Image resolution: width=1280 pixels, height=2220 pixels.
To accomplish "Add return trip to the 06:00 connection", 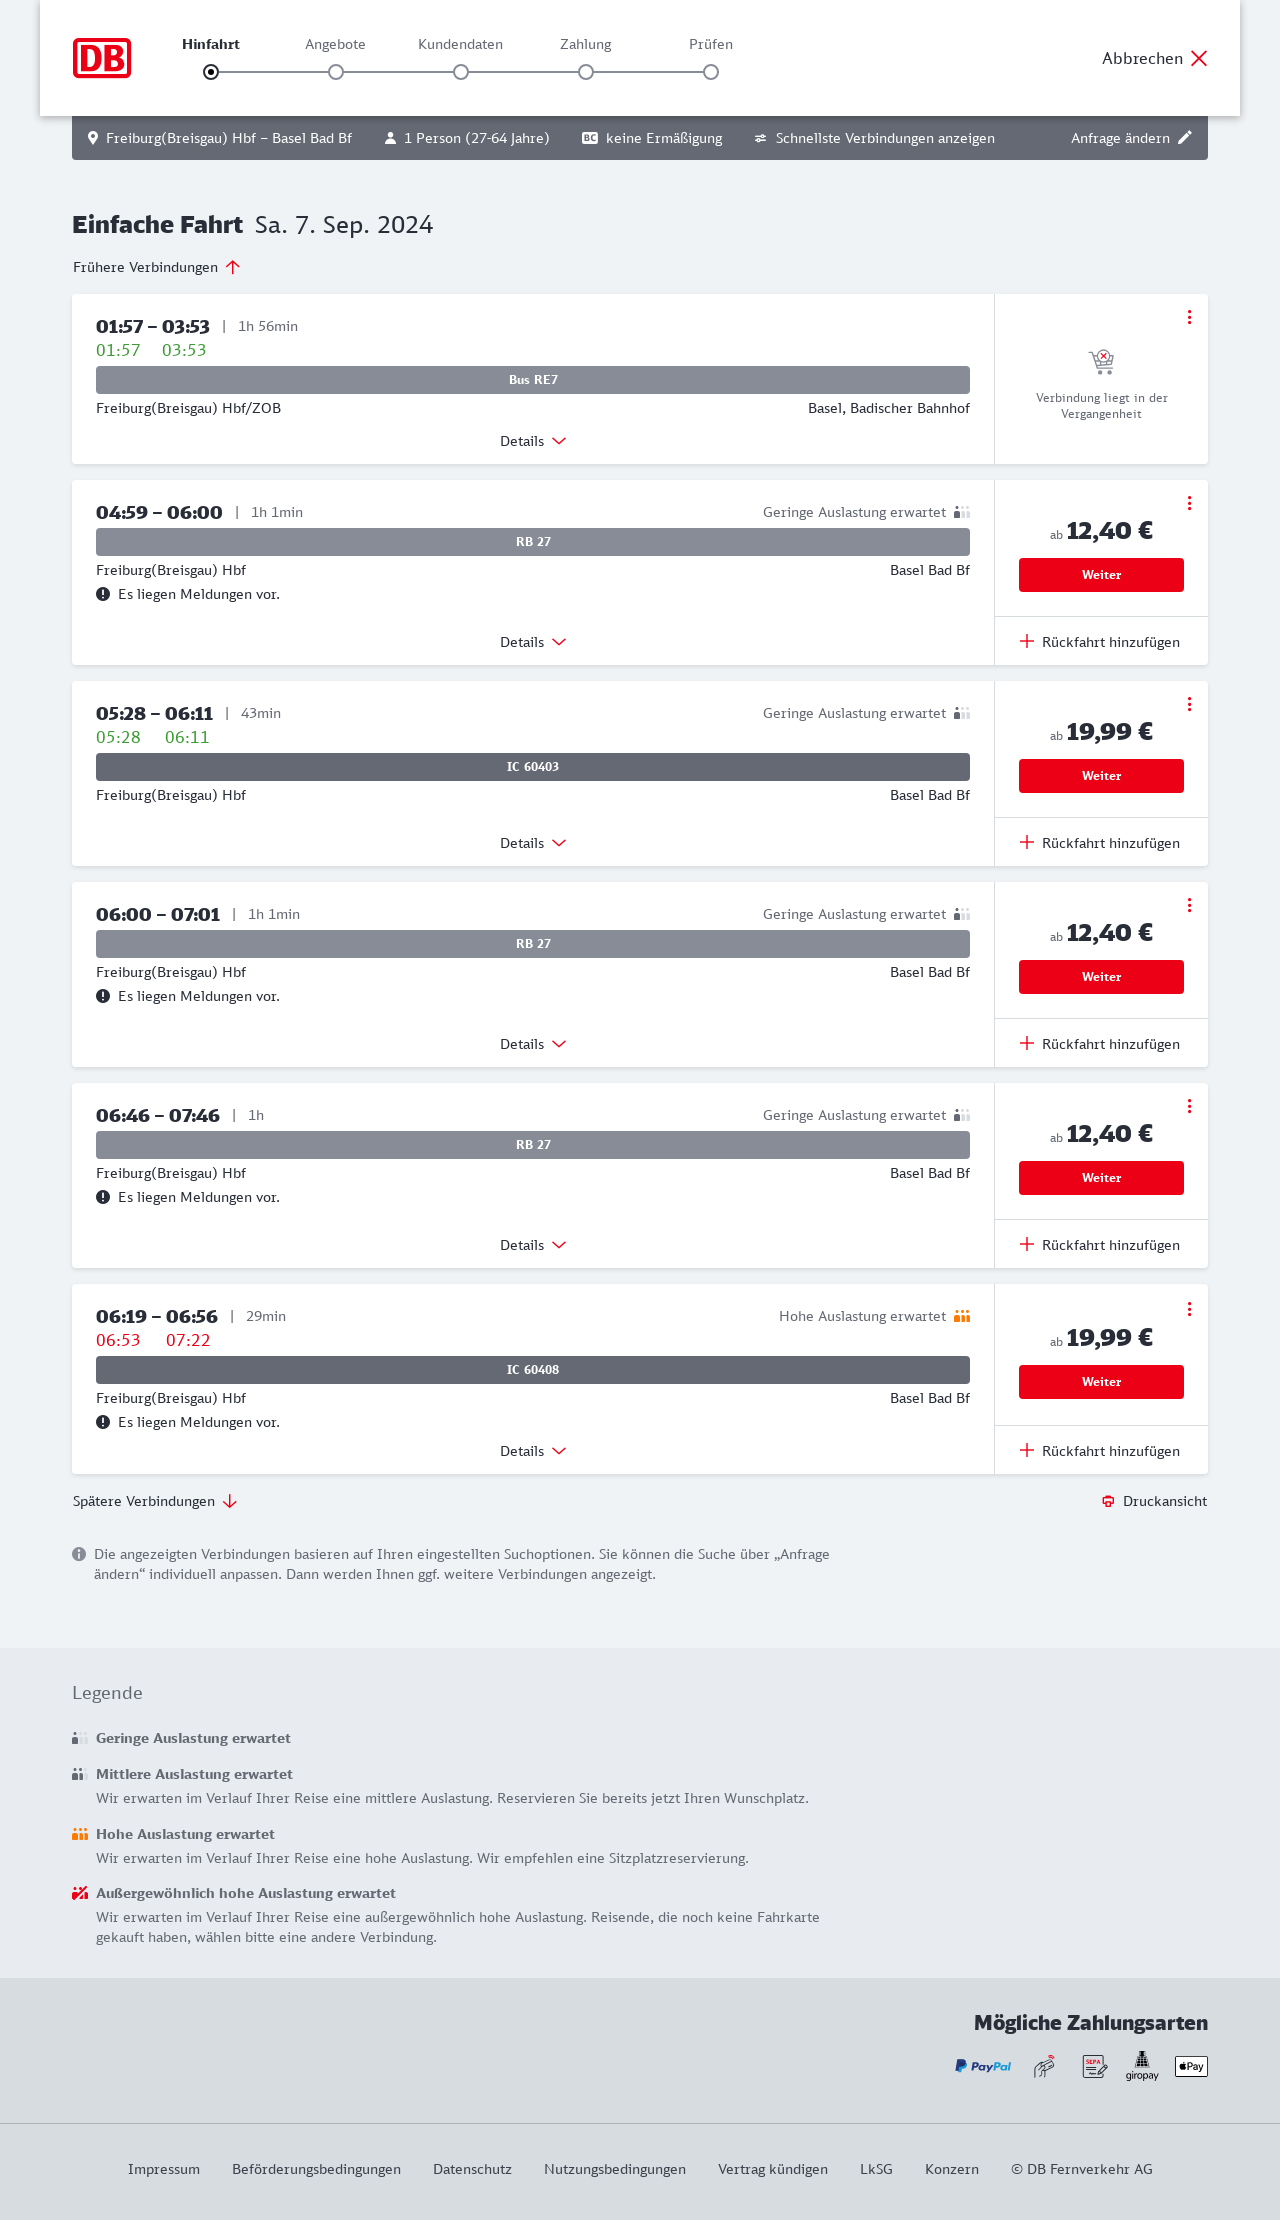I will tap(1100, 1044).
